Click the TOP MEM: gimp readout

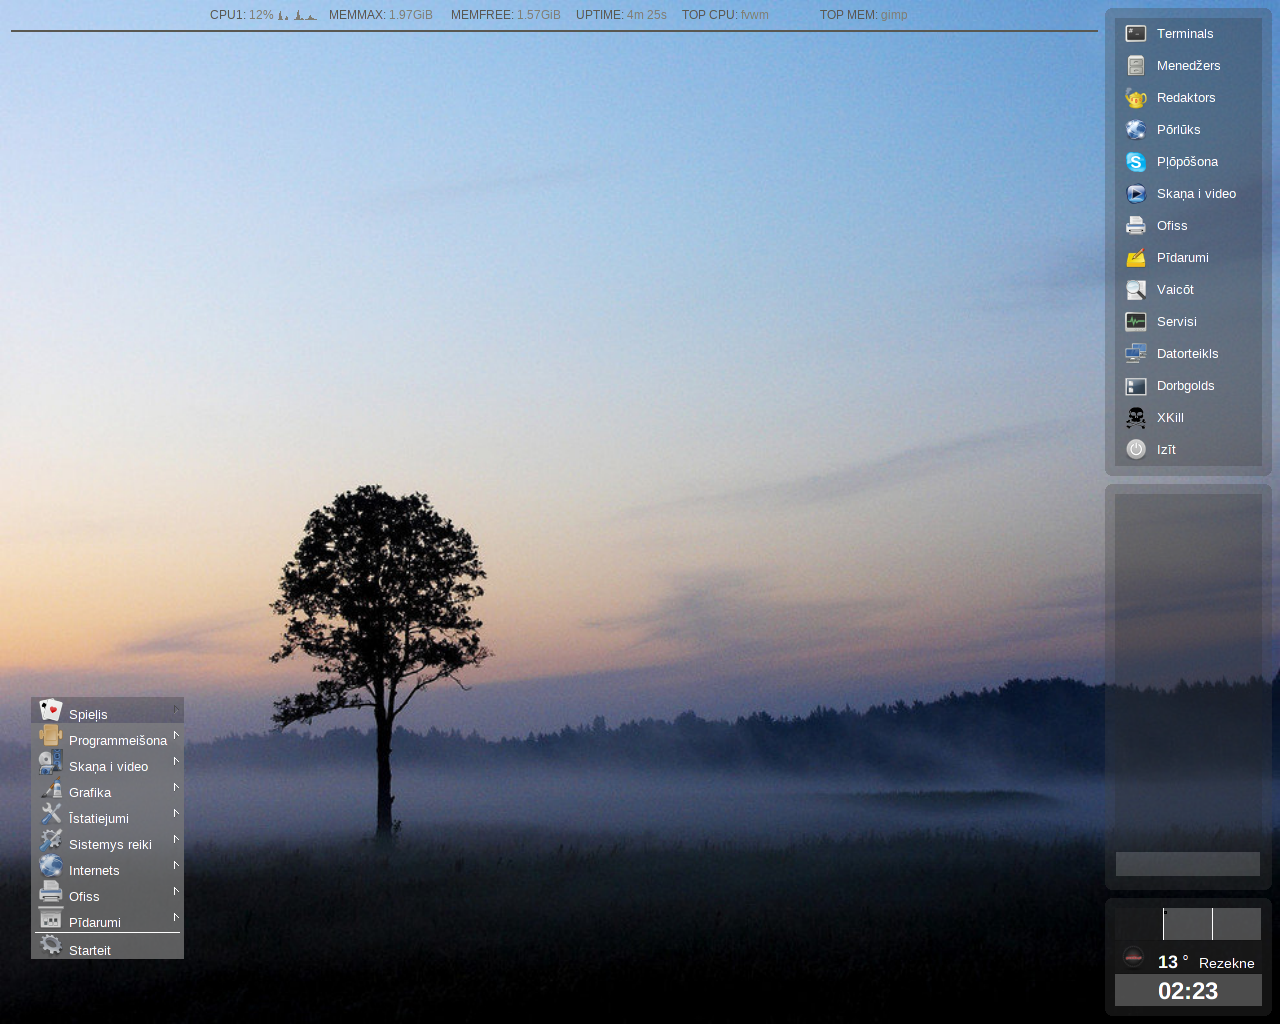tap(864, 15)
